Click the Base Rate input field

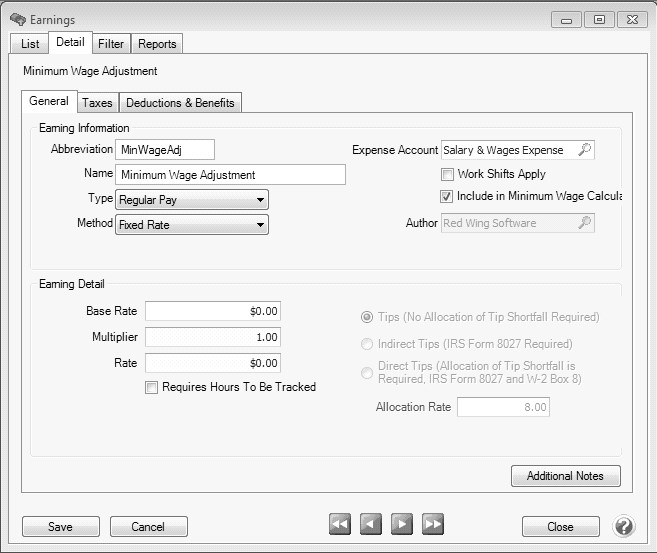[x=212, y=311]
